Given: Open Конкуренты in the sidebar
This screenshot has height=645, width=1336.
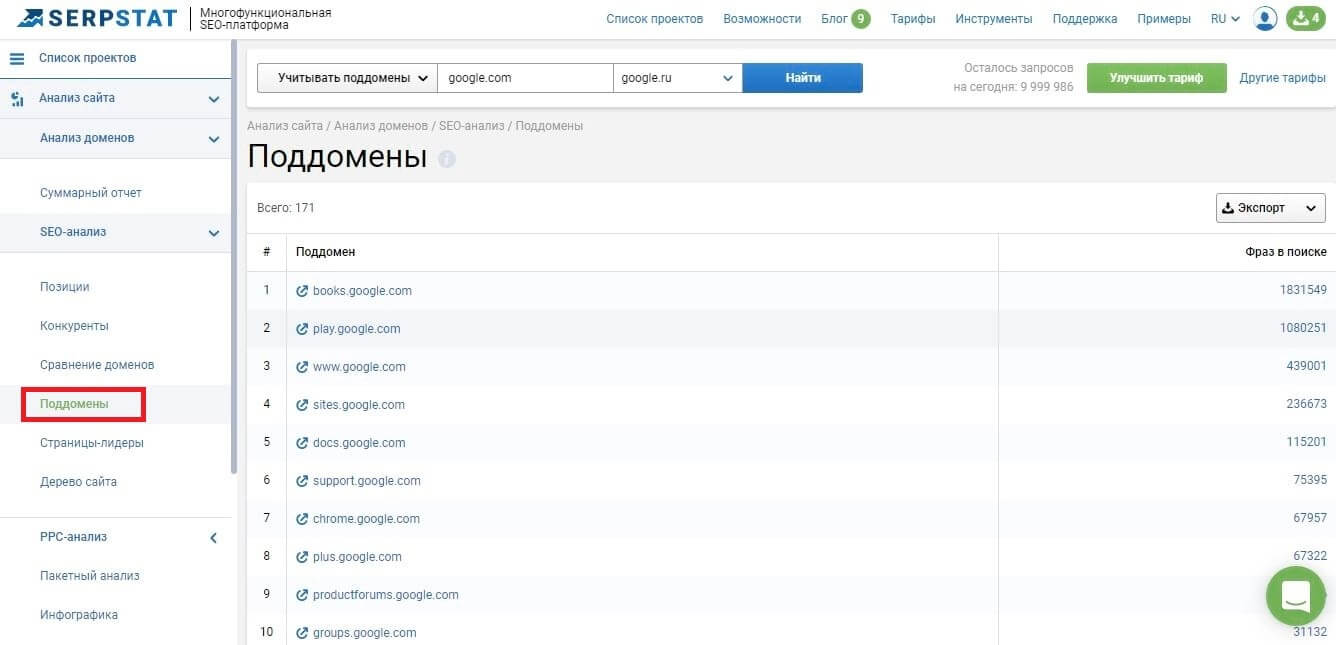Looking at the screenshot, I should 75,326.
